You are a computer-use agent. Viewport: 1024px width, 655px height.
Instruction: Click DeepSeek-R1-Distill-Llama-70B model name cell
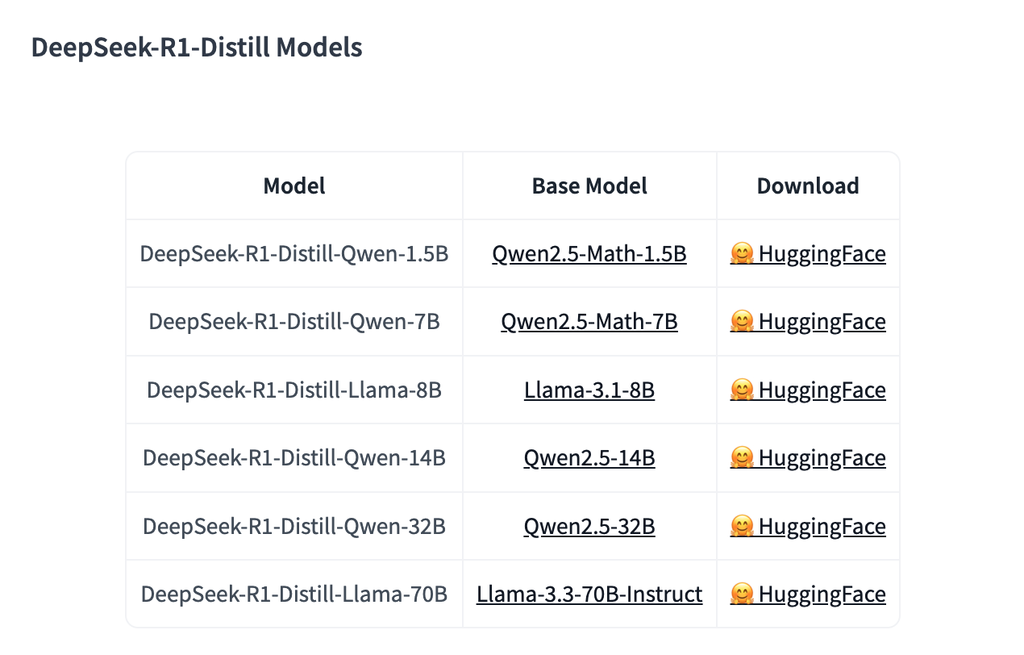pos(294,594)
